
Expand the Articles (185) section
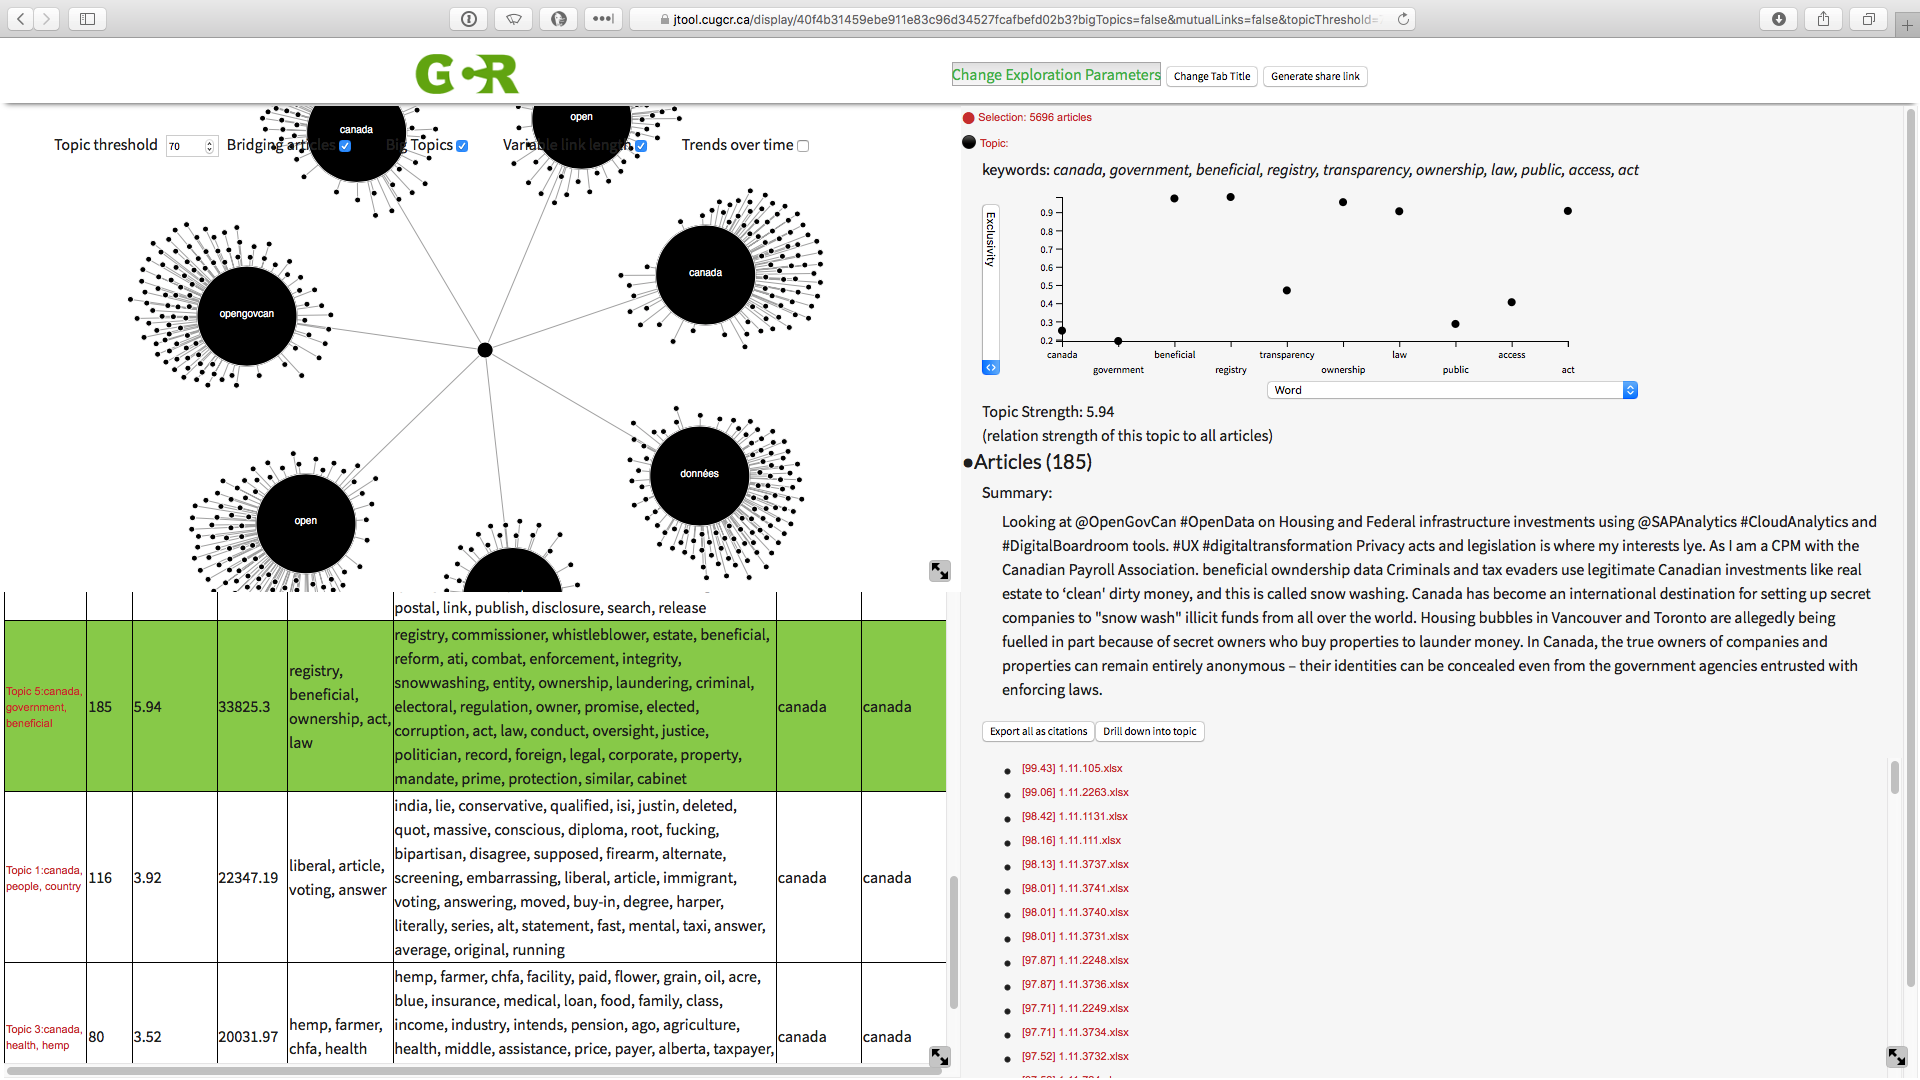point(1032,462)
